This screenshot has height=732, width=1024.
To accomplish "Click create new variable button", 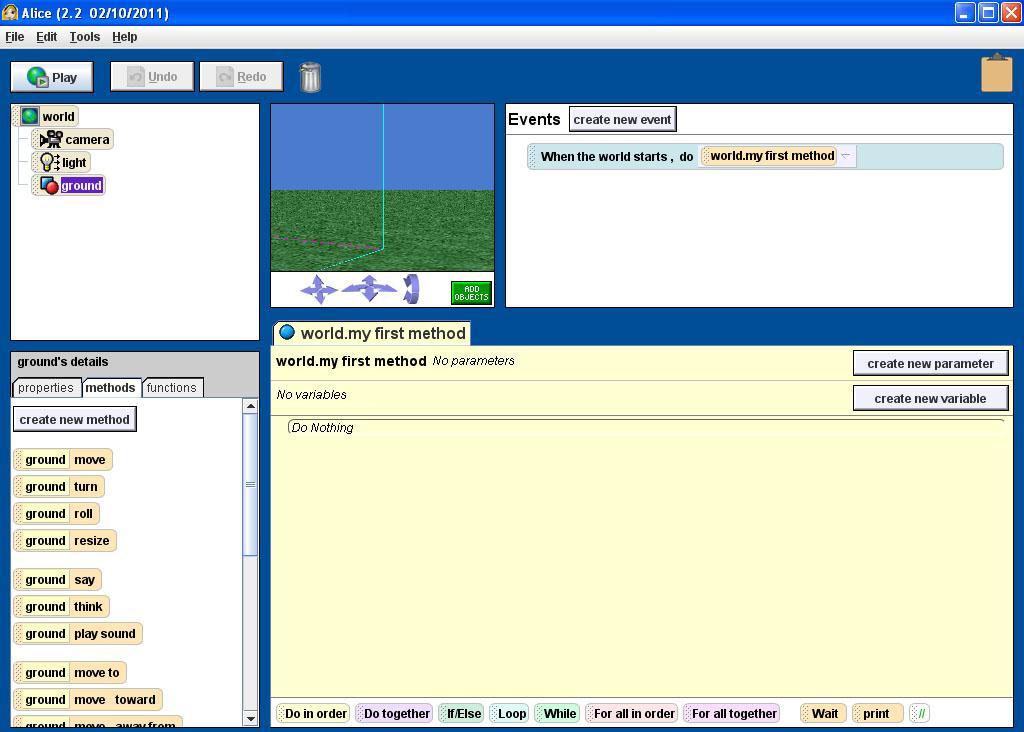I will 931,398.
